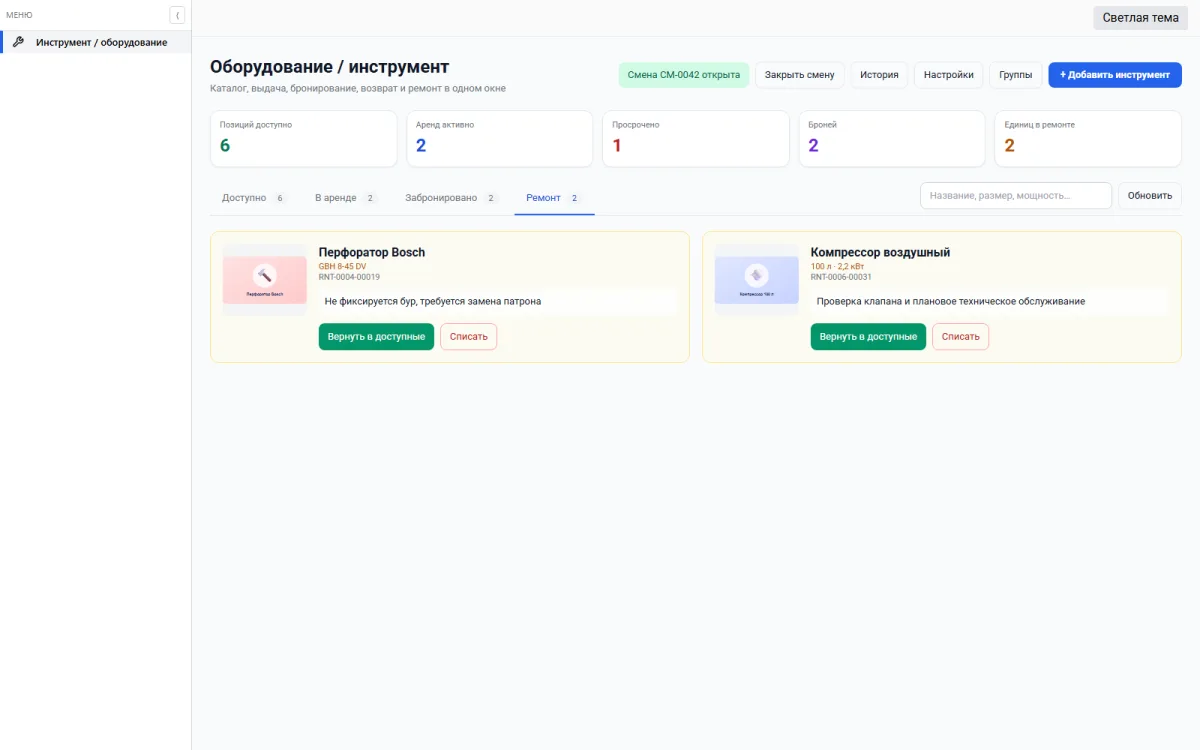Select the Ремонт tab

tap(554, 198)
